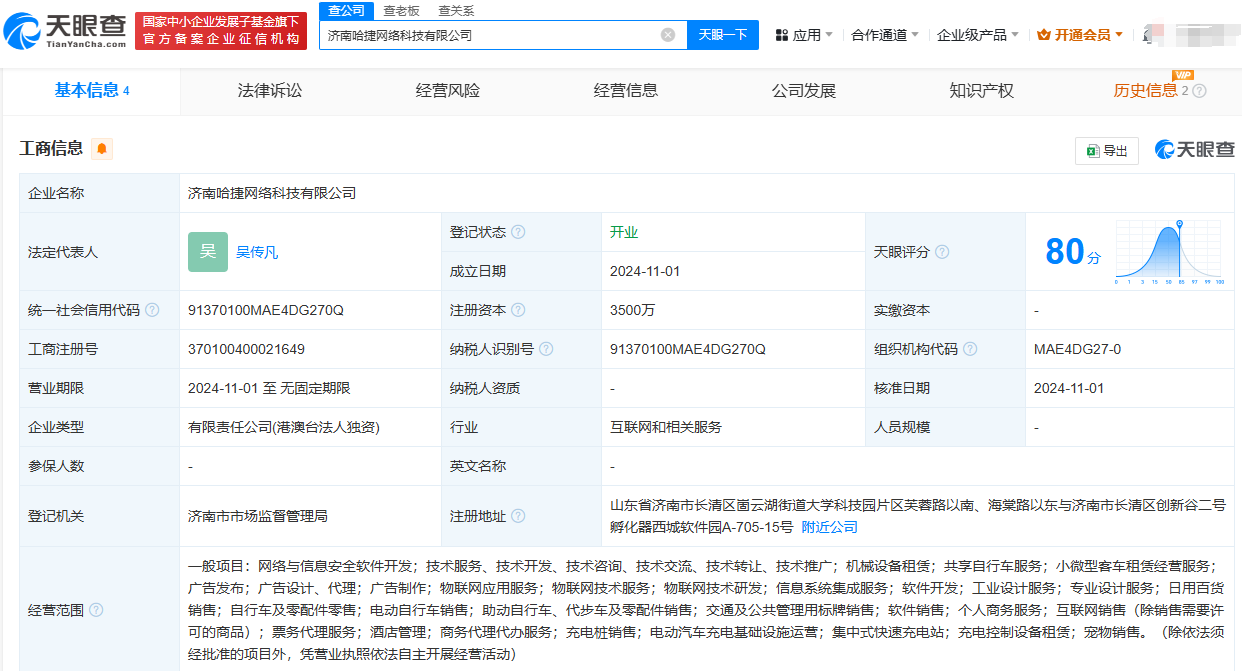The width and height of the screenshot is (1242, 671).
Task: Click the orange bell alert icon
Action: pos(102,149)
